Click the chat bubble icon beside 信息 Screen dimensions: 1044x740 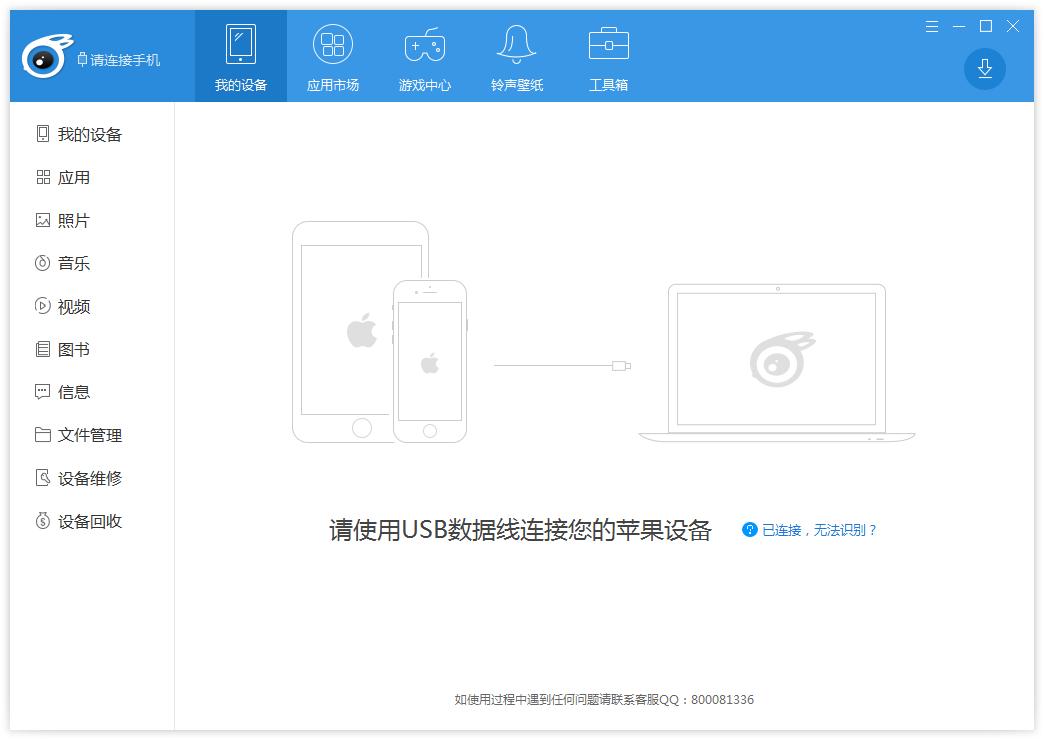[x=43, y=392]
